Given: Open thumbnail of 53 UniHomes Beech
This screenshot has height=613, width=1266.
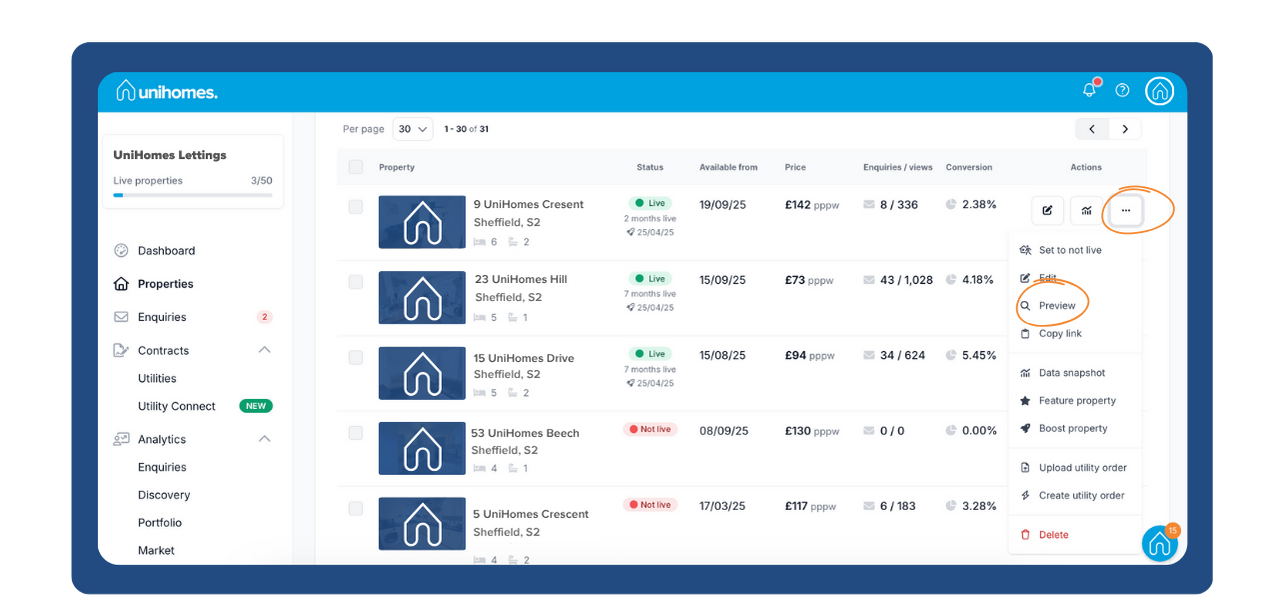Looking at the screenshot, I should (x=422, y=448).
